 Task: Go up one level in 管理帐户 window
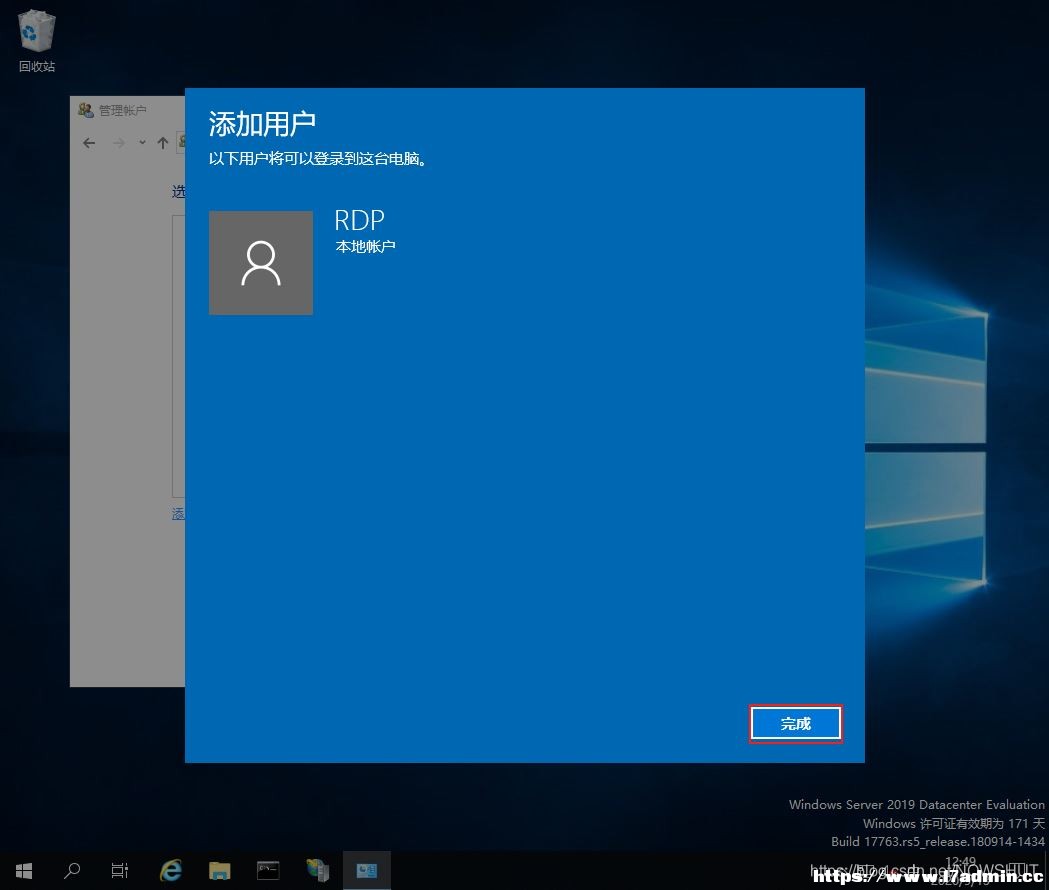click(163, 143)
